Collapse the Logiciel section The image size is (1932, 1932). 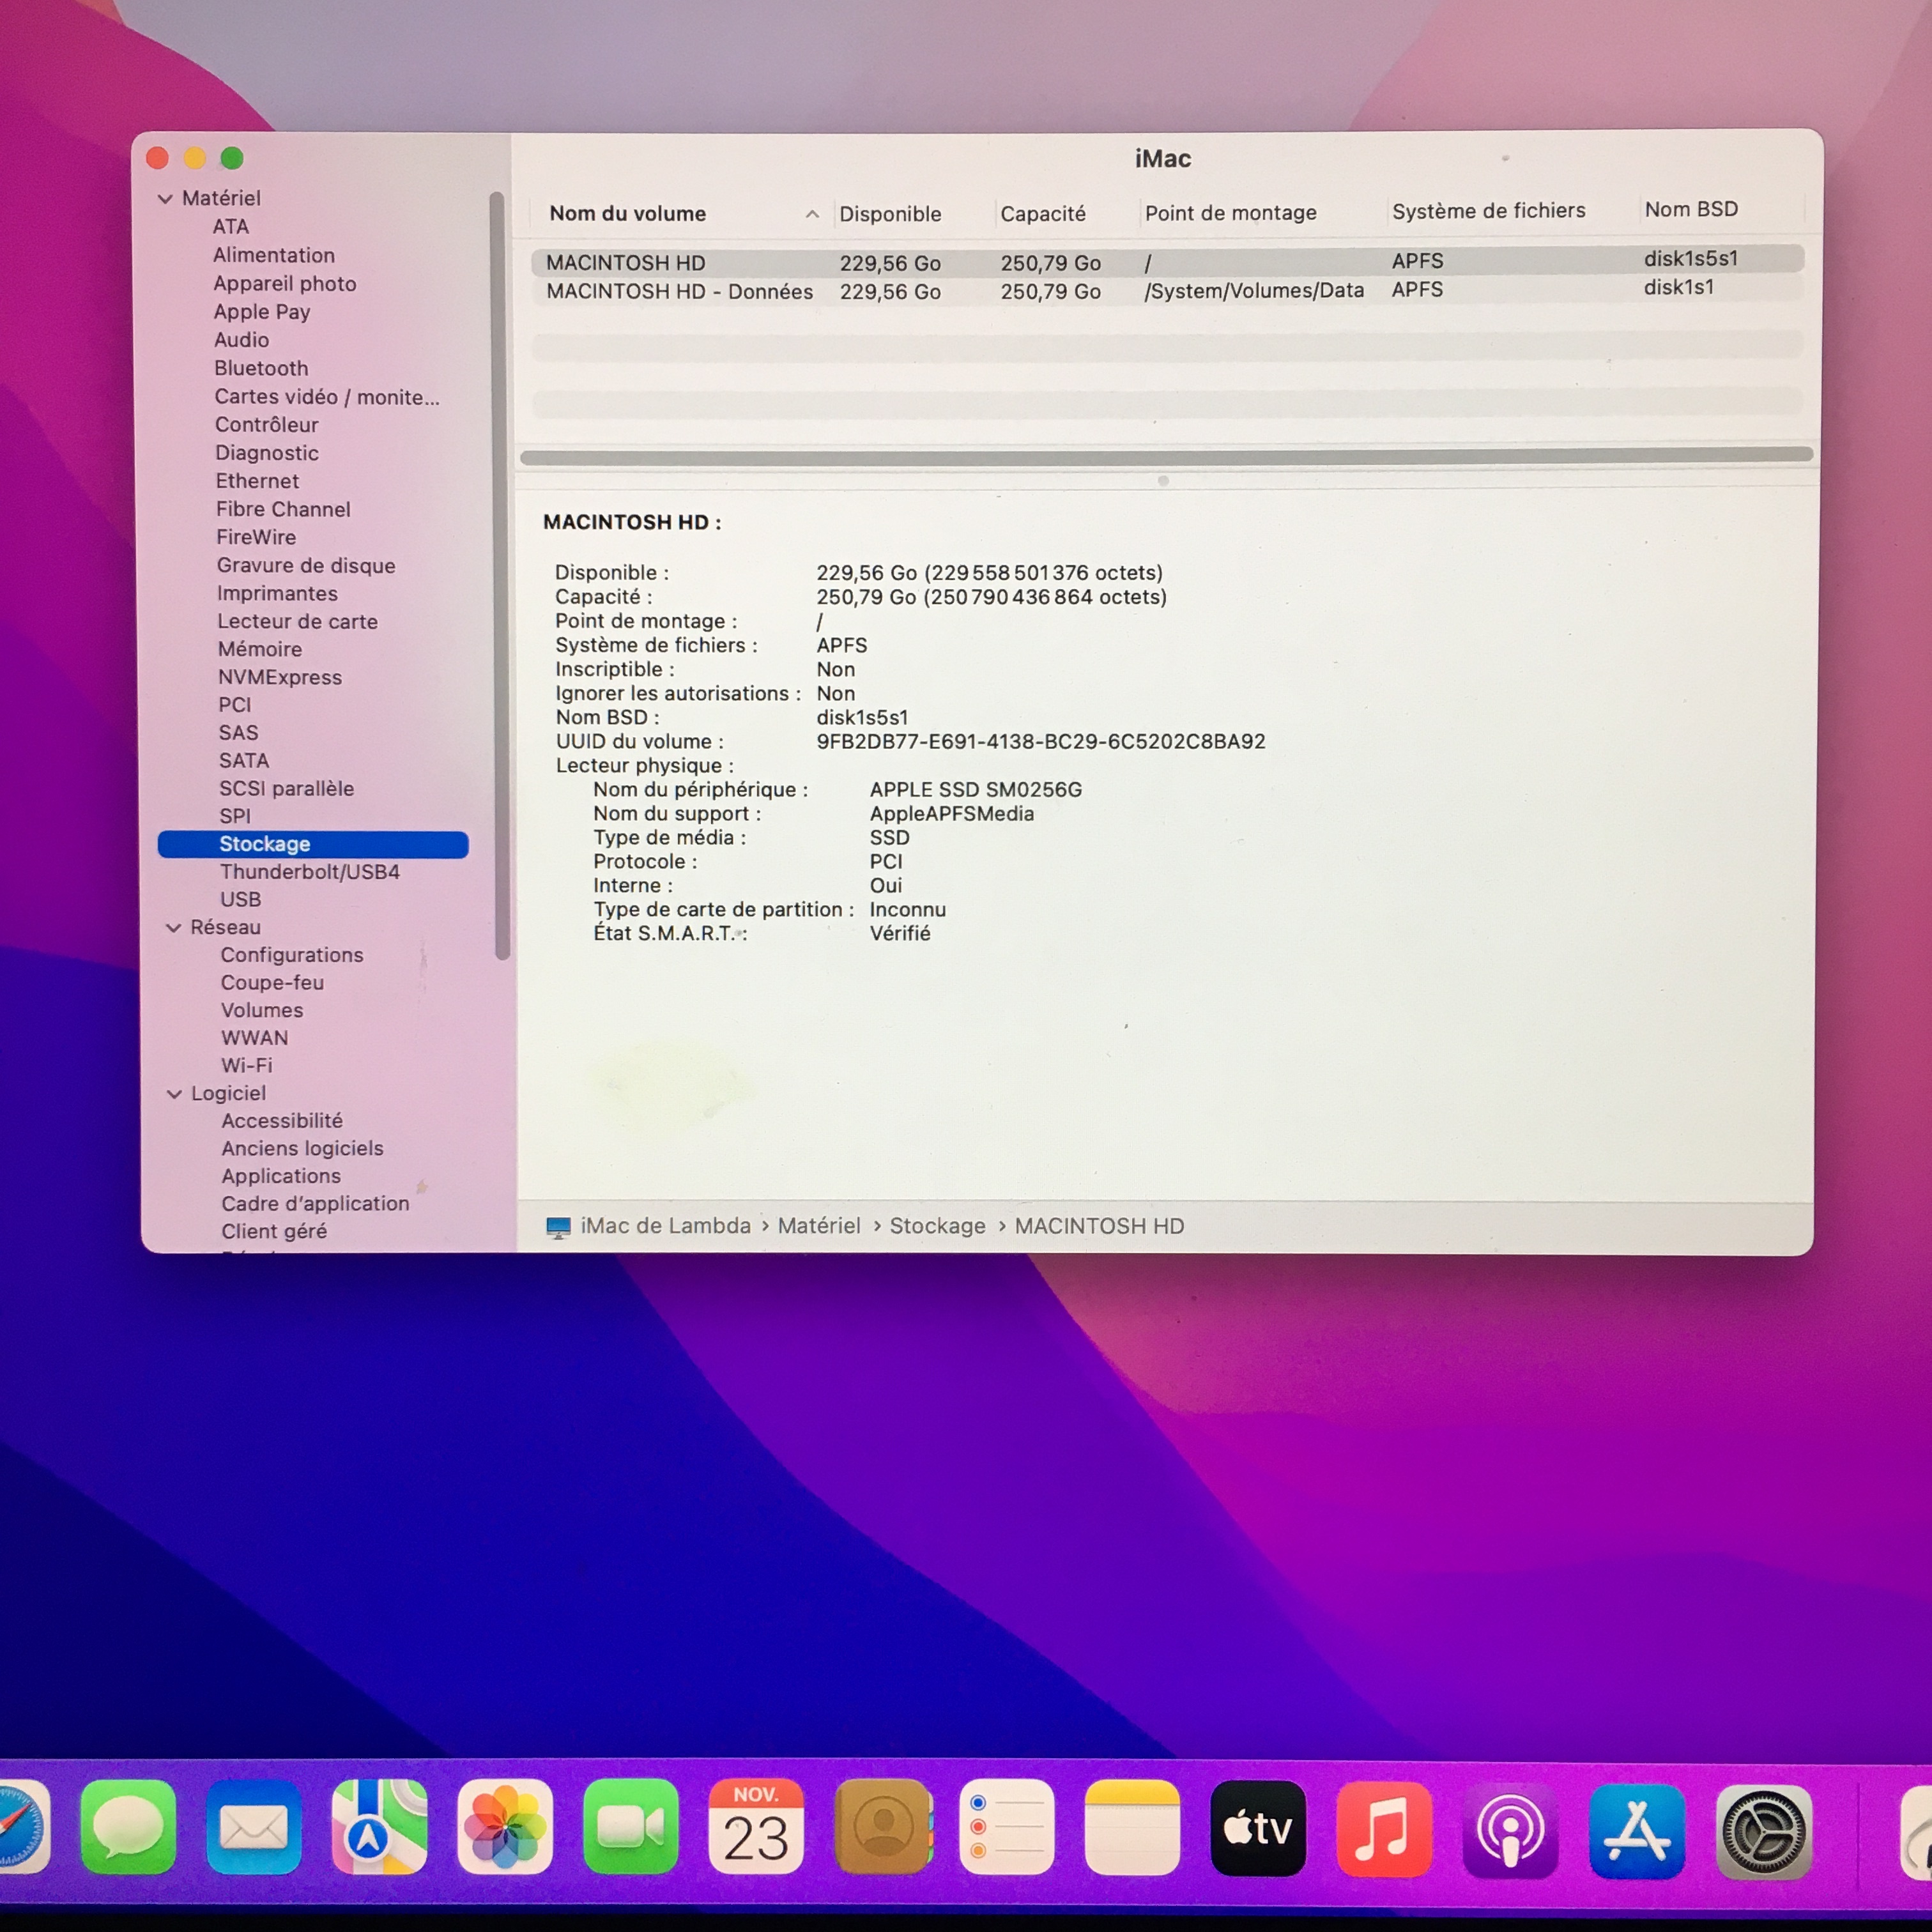pyautogui.click(x=174, y=1094)
